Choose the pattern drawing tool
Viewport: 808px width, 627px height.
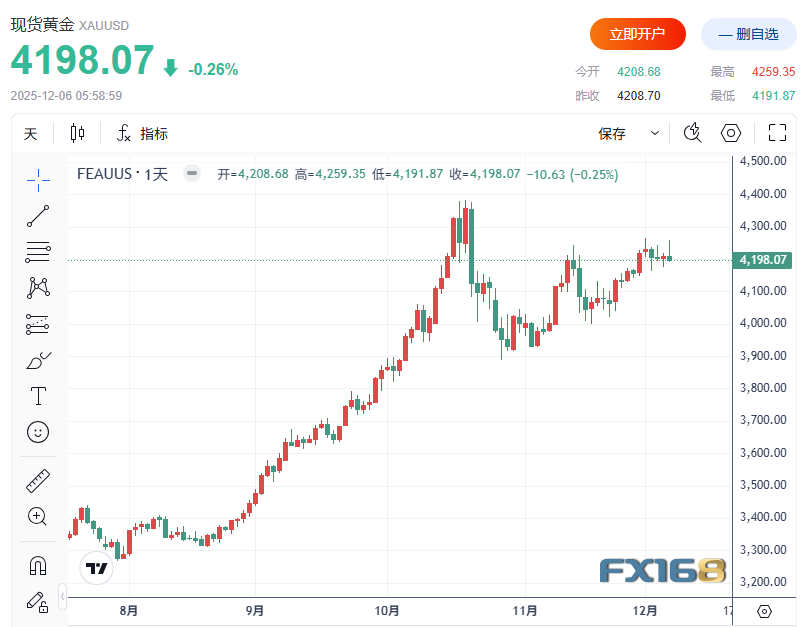38,288
